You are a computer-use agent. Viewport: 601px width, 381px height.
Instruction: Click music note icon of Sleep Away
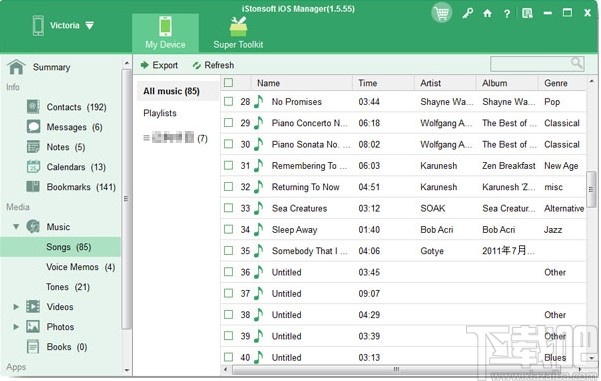(259, 230)
